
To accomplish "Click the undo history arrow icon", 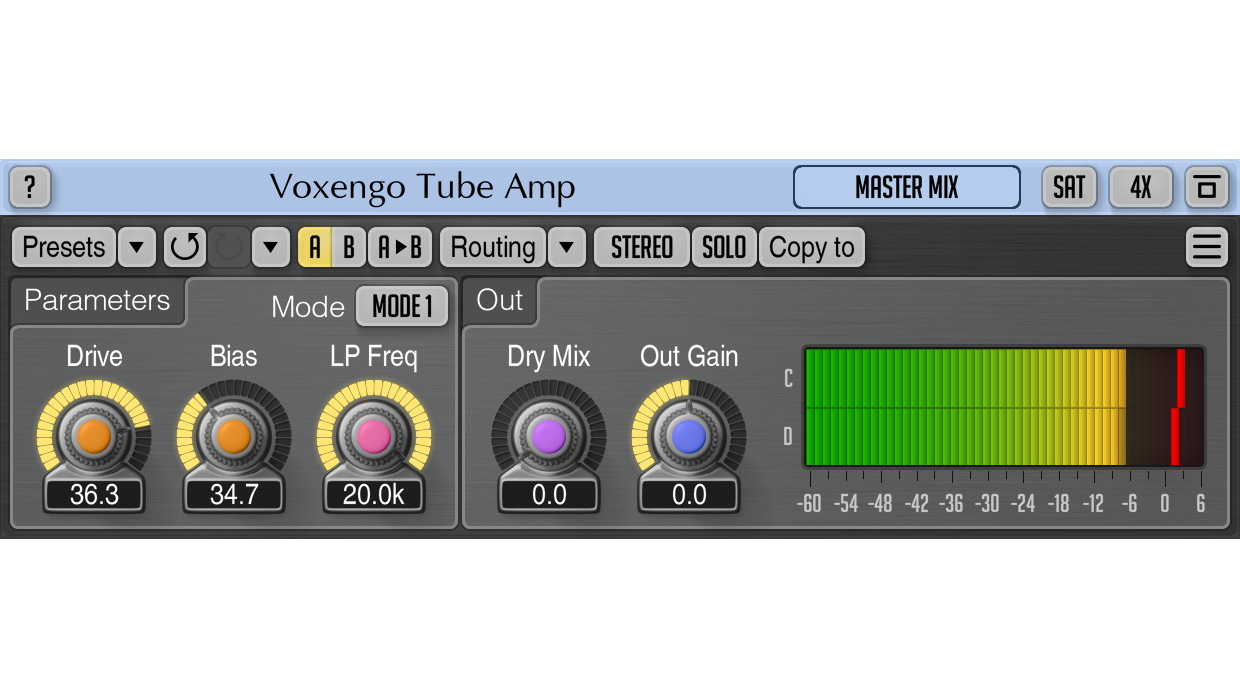I will pyautogui.click(x=184, y=247).
